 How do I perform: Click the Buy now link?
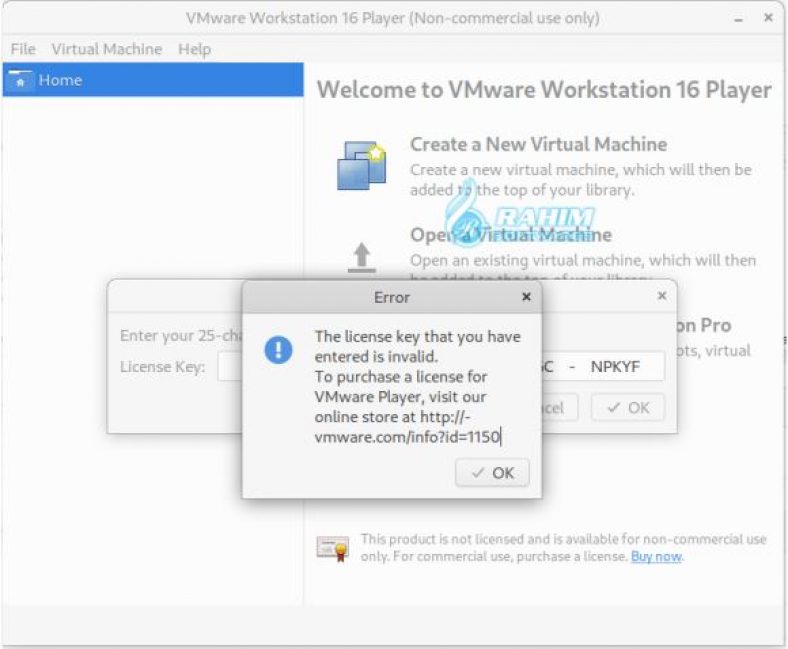pos(656,557)
